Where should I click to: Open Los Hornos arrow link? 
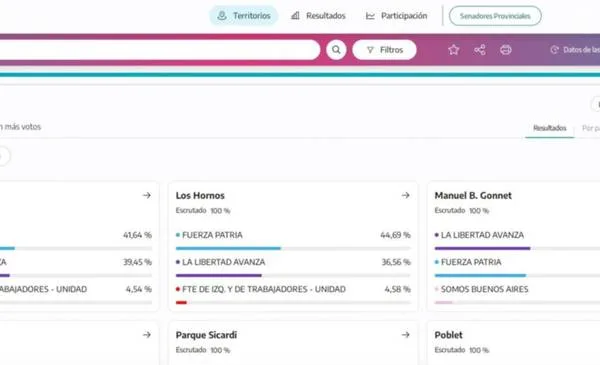[x=406, y=196]
